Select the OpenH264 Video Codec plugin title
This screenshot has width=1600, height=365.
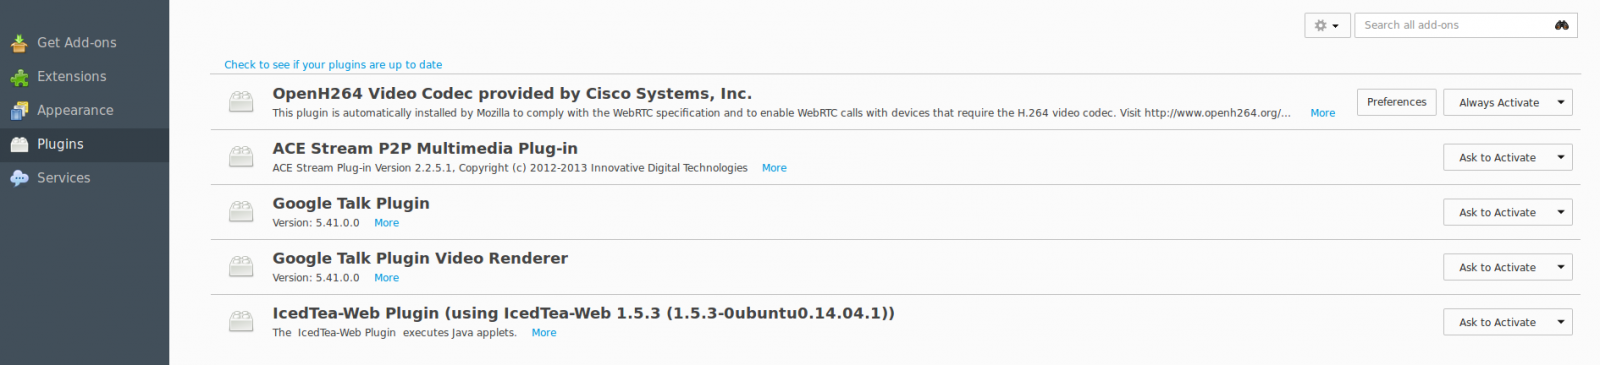coord(512,94)
